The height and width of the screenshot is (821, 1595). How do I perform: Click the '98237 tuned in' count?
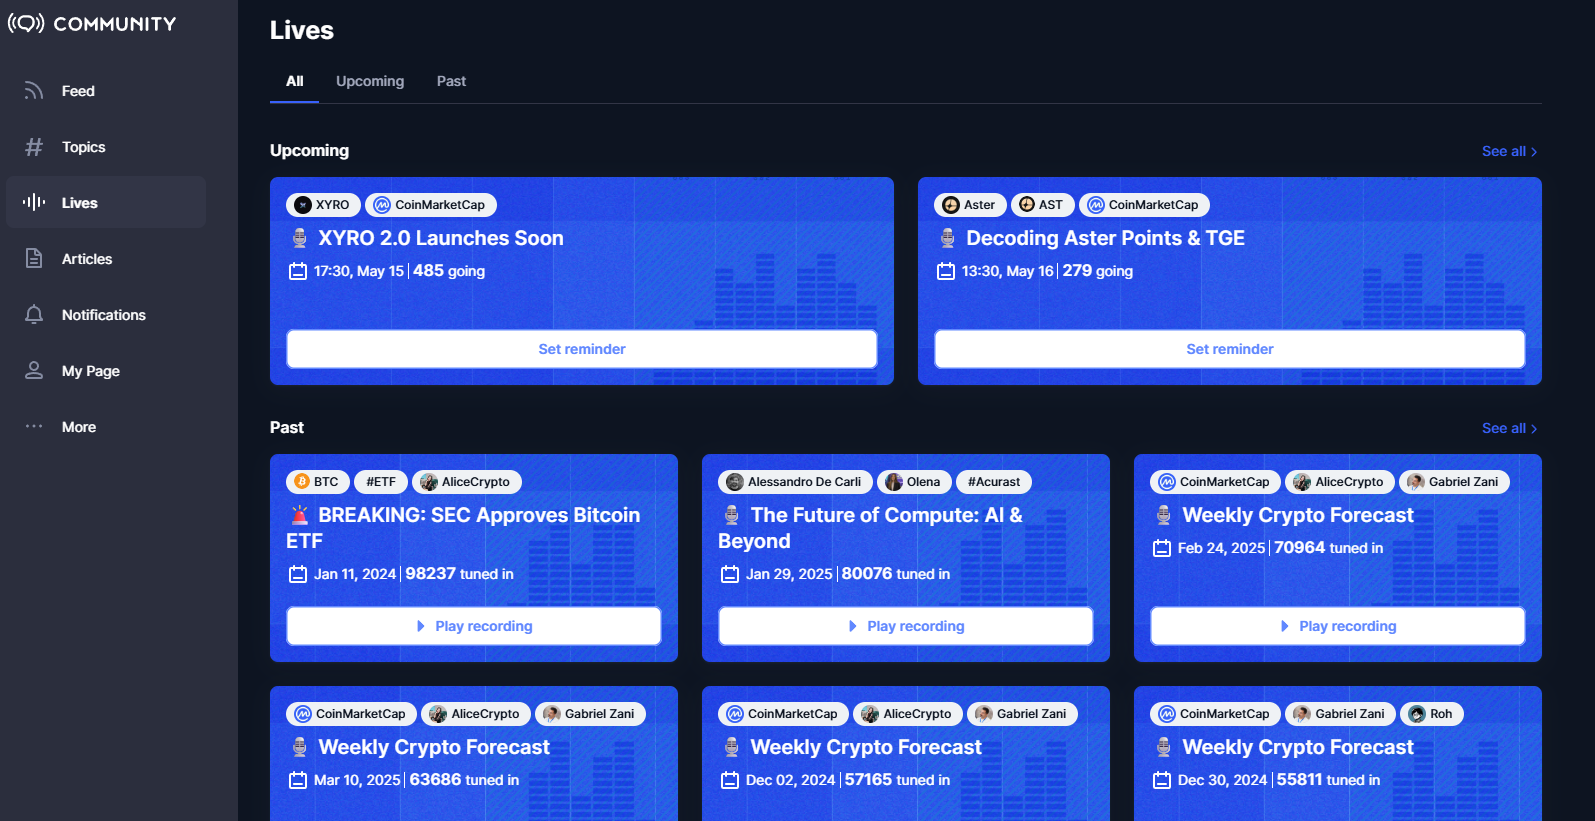click(x=460, y=574)
